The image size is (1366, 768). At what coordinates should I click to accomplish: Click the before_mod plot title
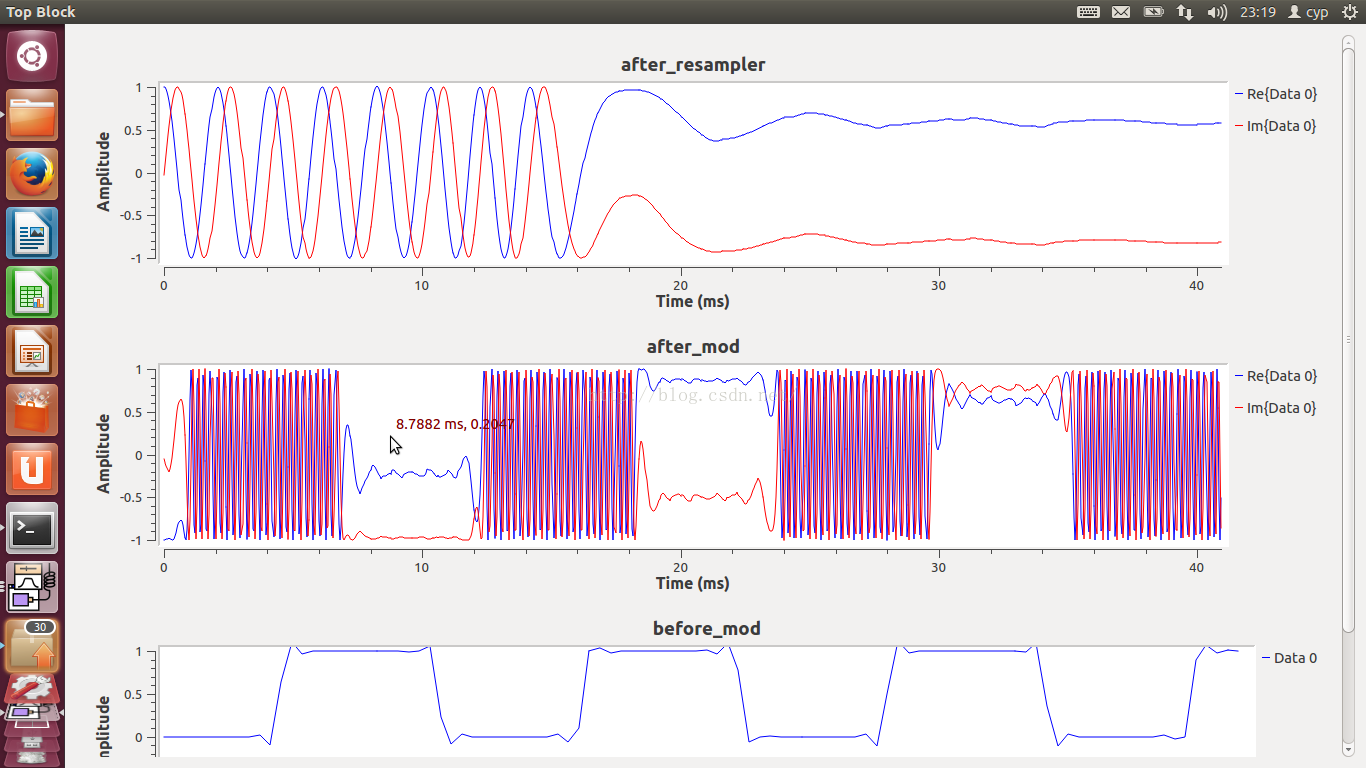pos(706,629)
